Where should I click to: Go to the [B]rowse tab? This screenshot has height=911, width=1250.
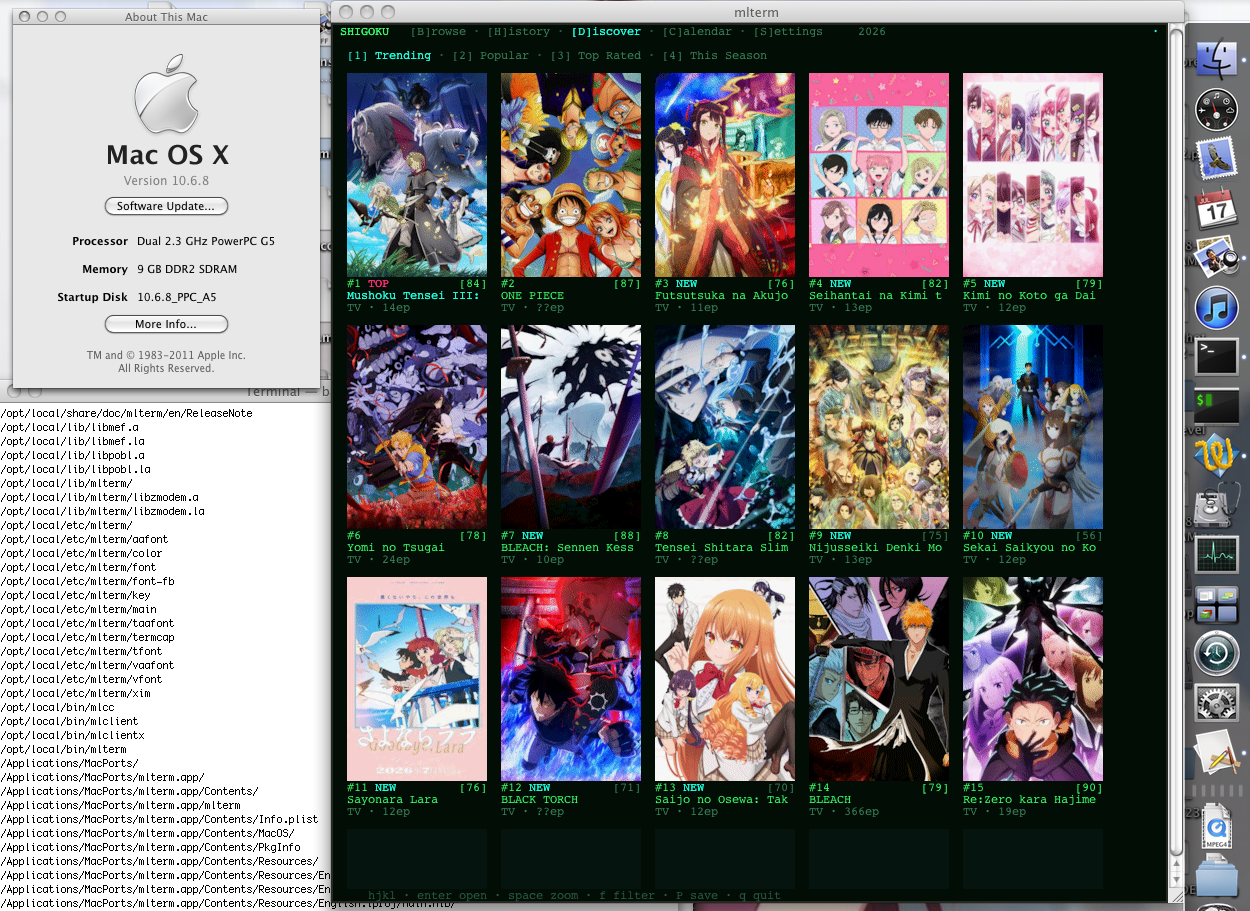click(x=437, y=32)
